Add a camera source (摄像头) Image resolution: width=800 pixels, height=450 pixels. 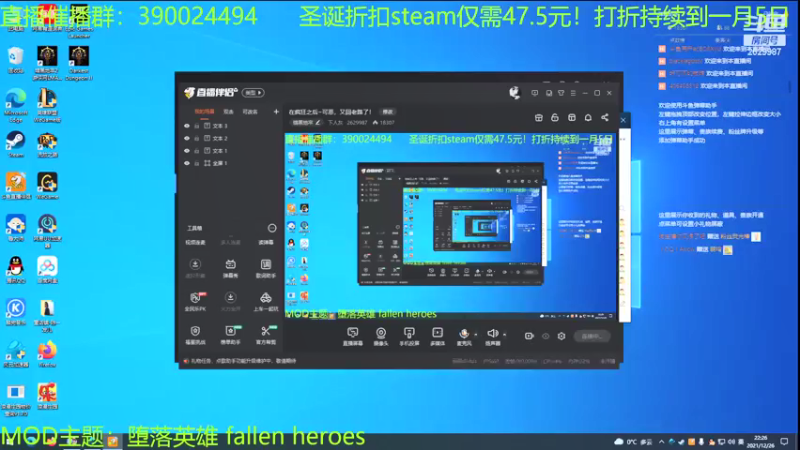point(381,337)
